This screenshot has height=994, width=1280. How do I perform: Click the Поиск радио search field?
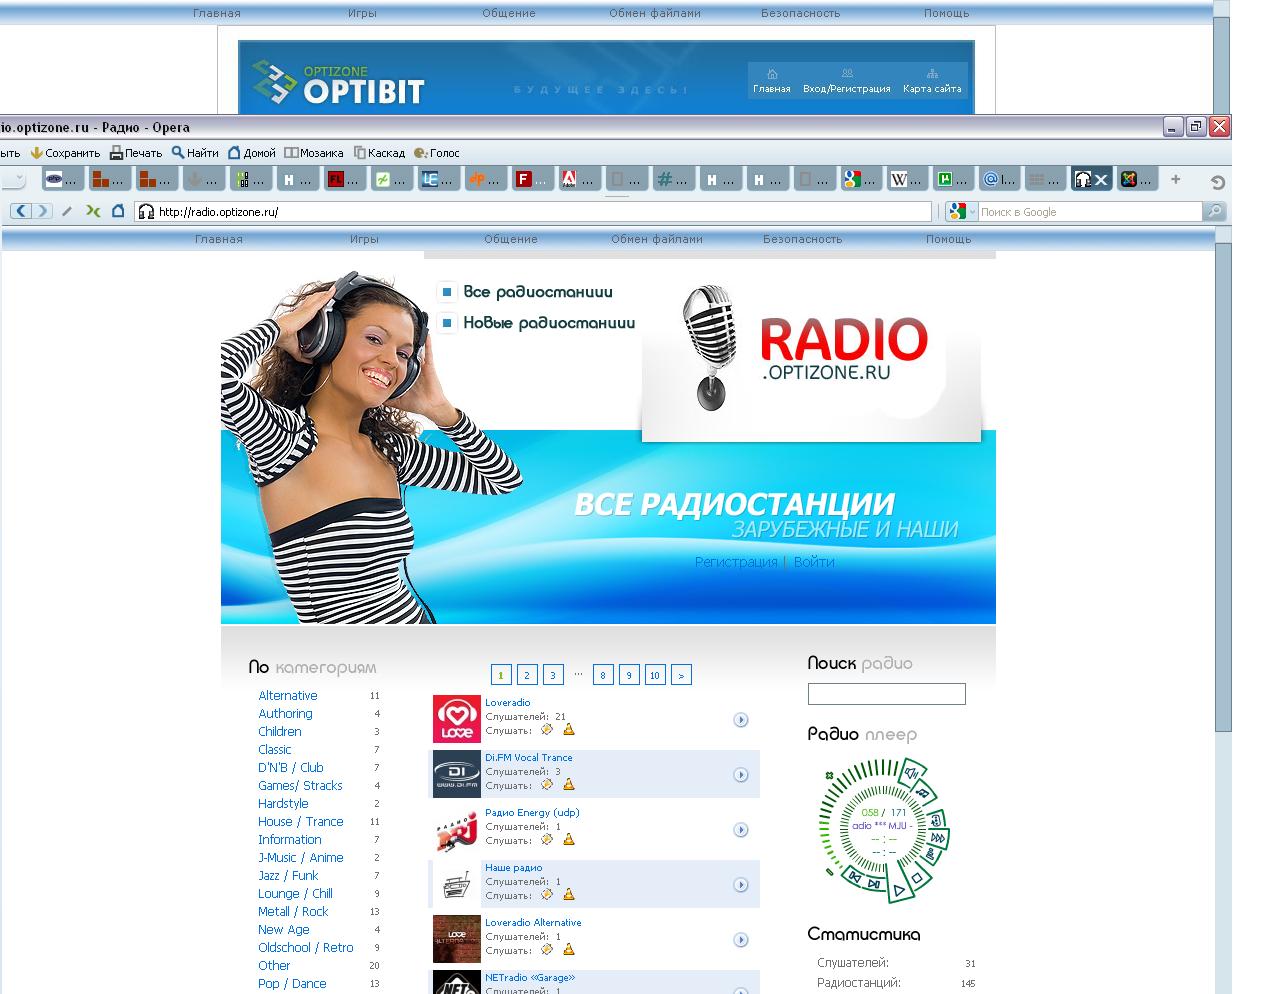(886, 694)
